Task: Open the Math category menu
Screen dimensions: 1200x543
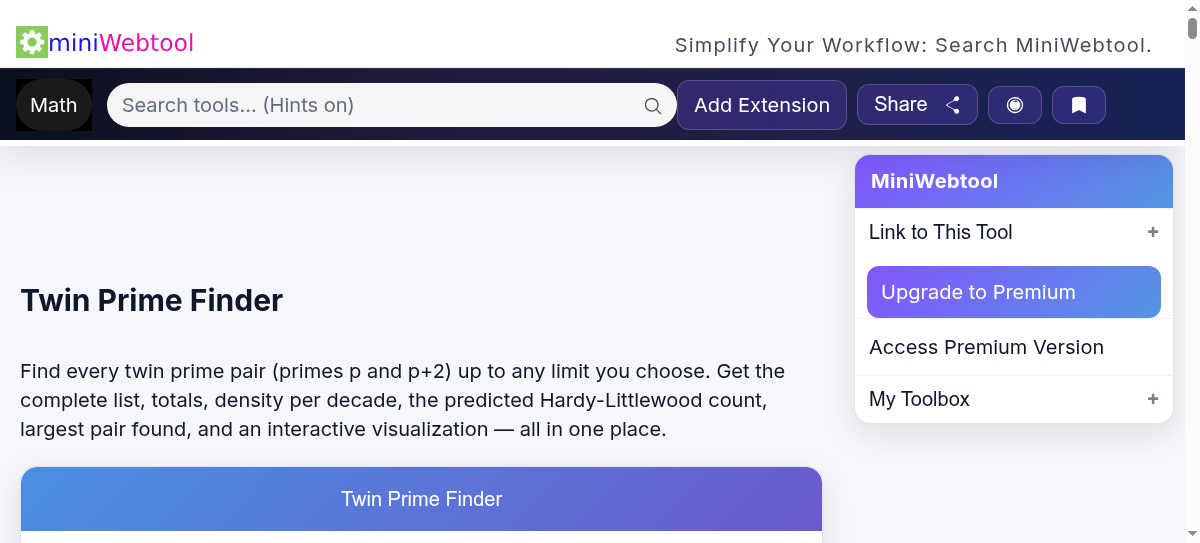Action: click(54, 105)
